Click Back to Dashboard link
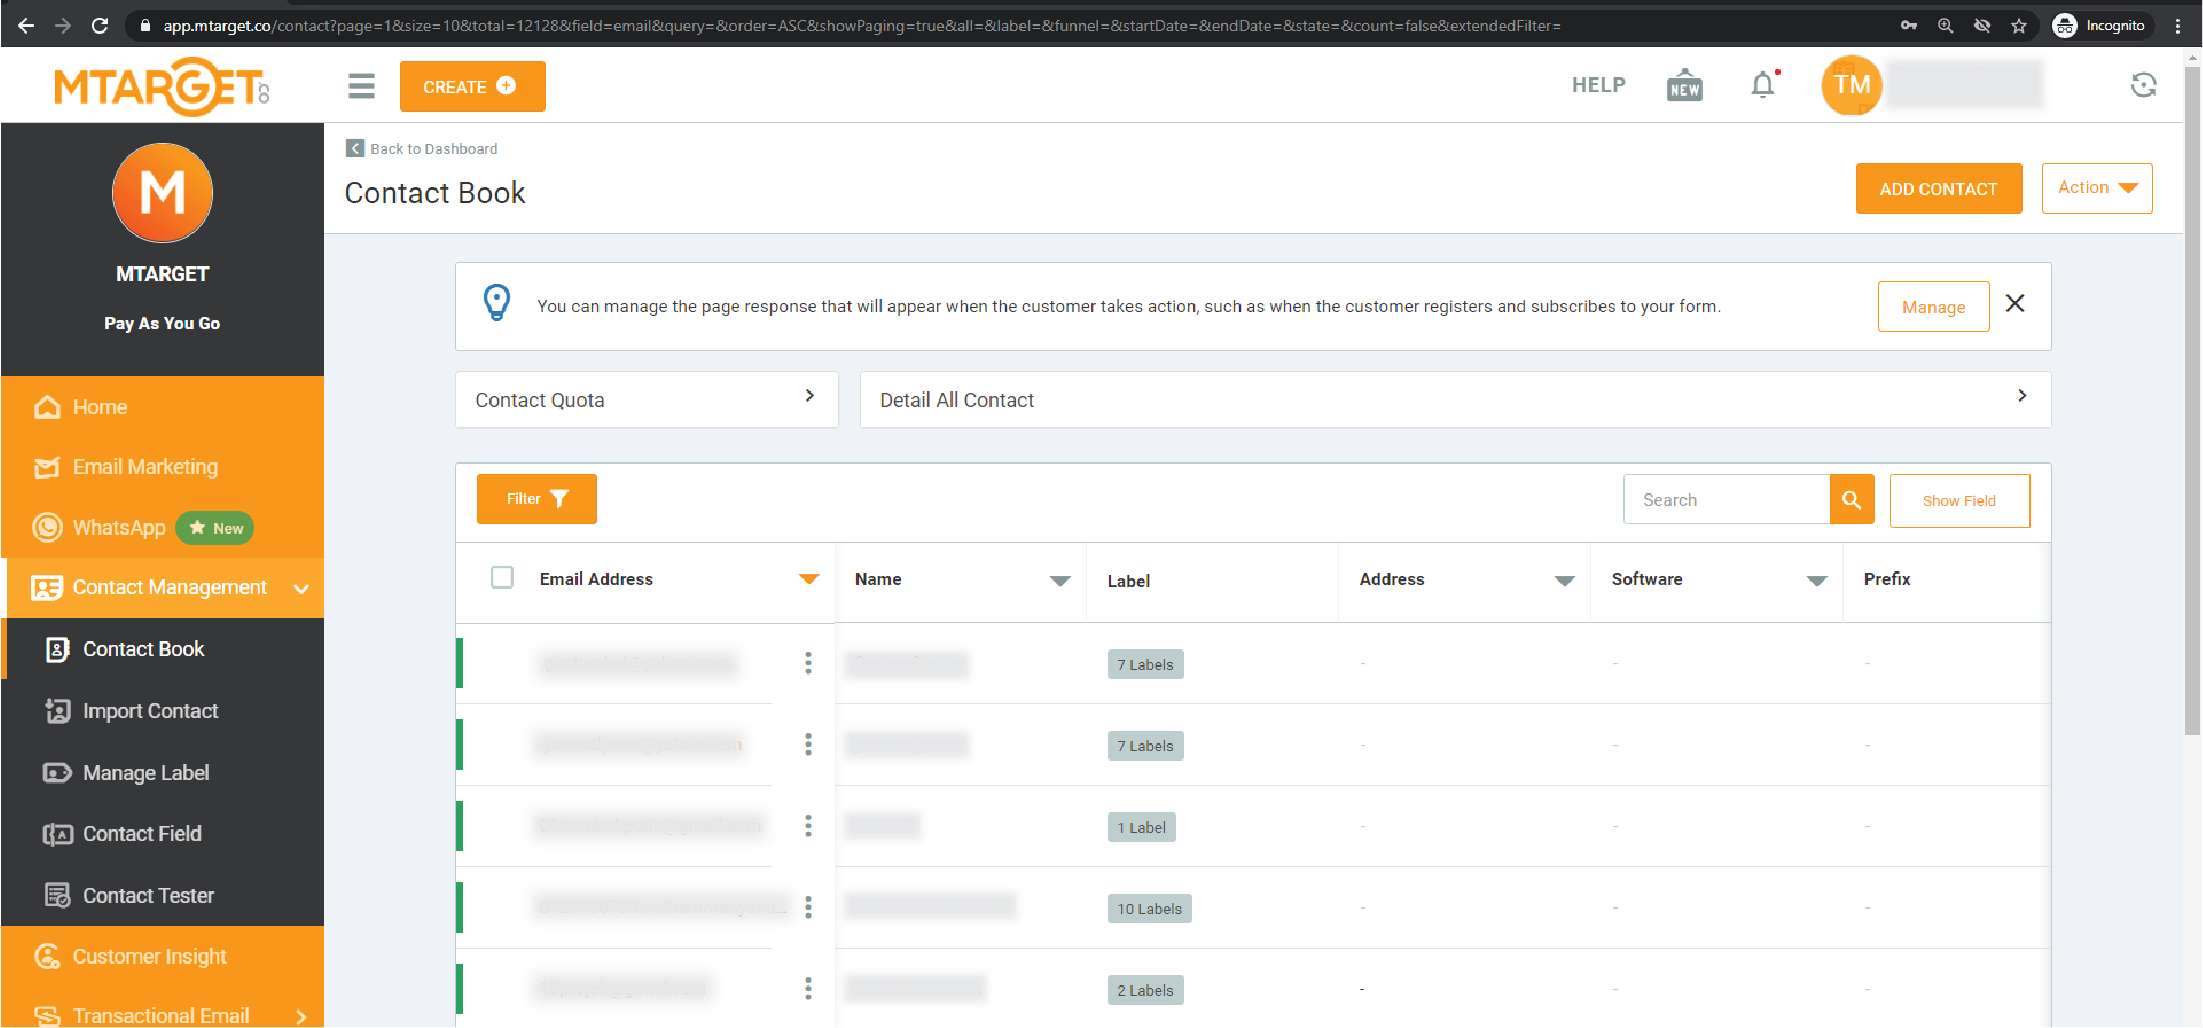2203x1028 pixels. coord(433,148)
